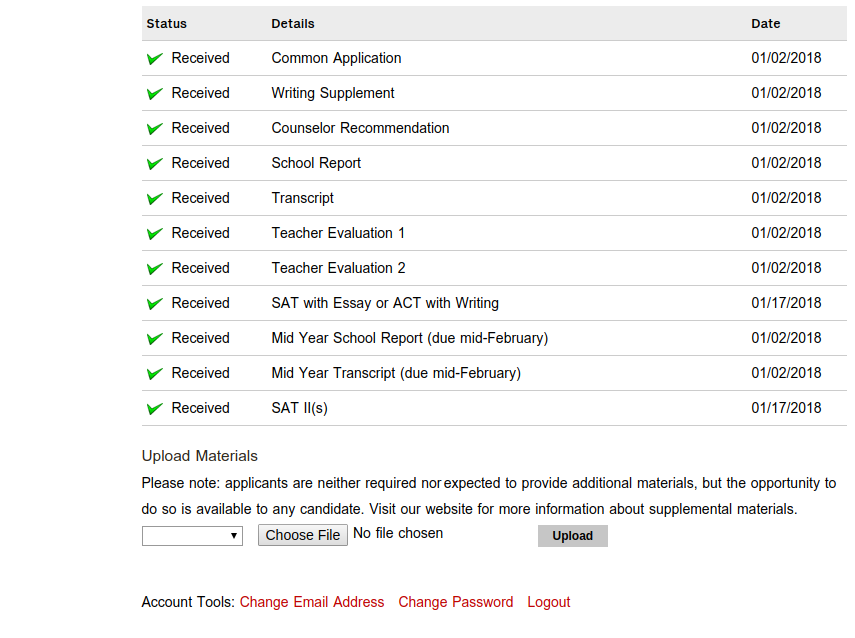855x638 pixels.
Task: Click the SAT II(s) received checkmark icon
Action: (155, 408)
